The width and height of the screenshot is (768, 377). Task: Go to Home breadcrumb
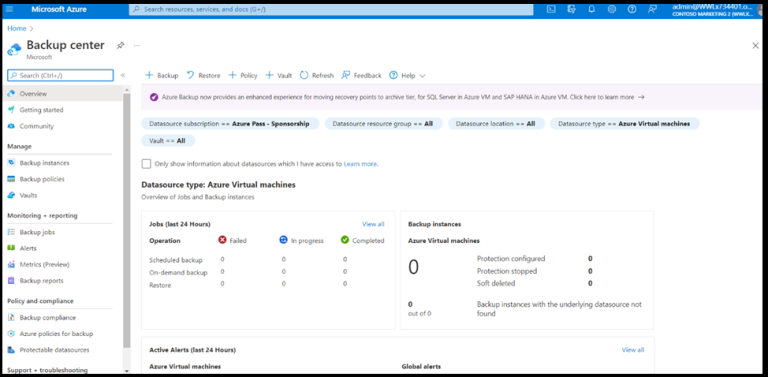point(17,28)
